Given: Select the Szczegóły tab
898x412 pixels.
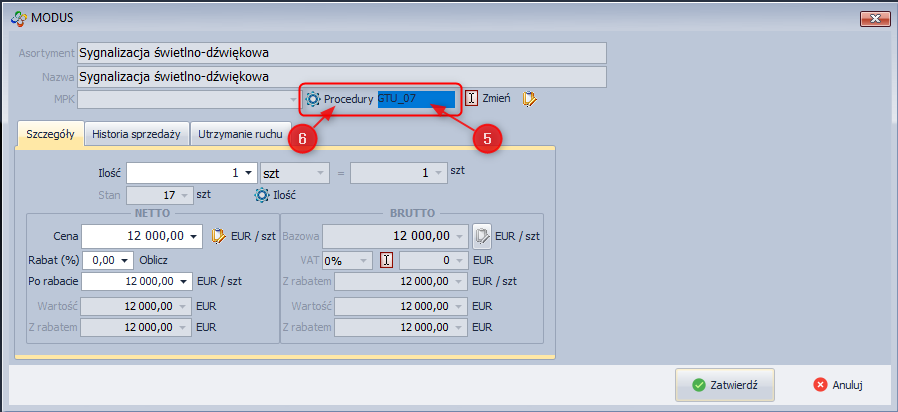Looking at the screenshot, I should [49, 133].
